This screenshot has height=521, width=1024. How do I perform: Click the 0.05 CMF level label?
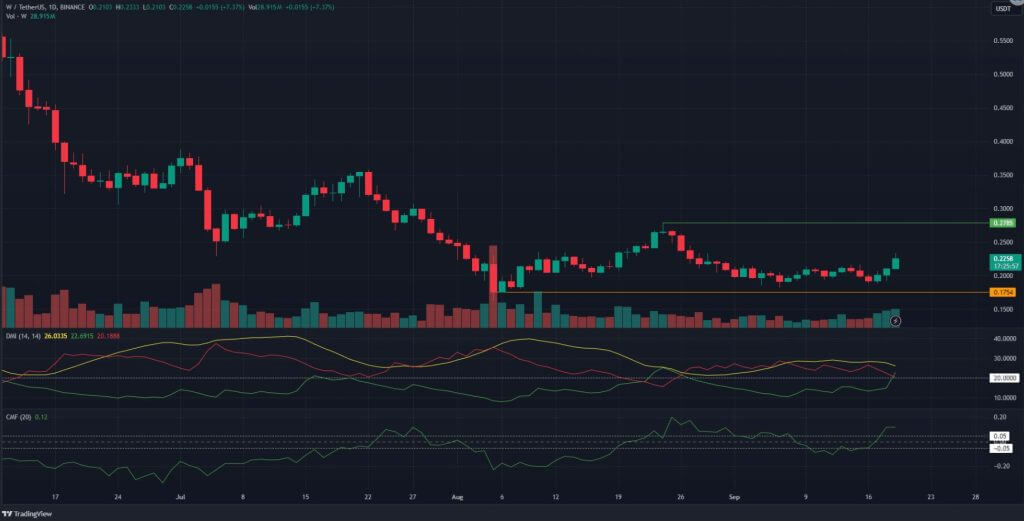pyautogui.click(x=1000, y=436)
